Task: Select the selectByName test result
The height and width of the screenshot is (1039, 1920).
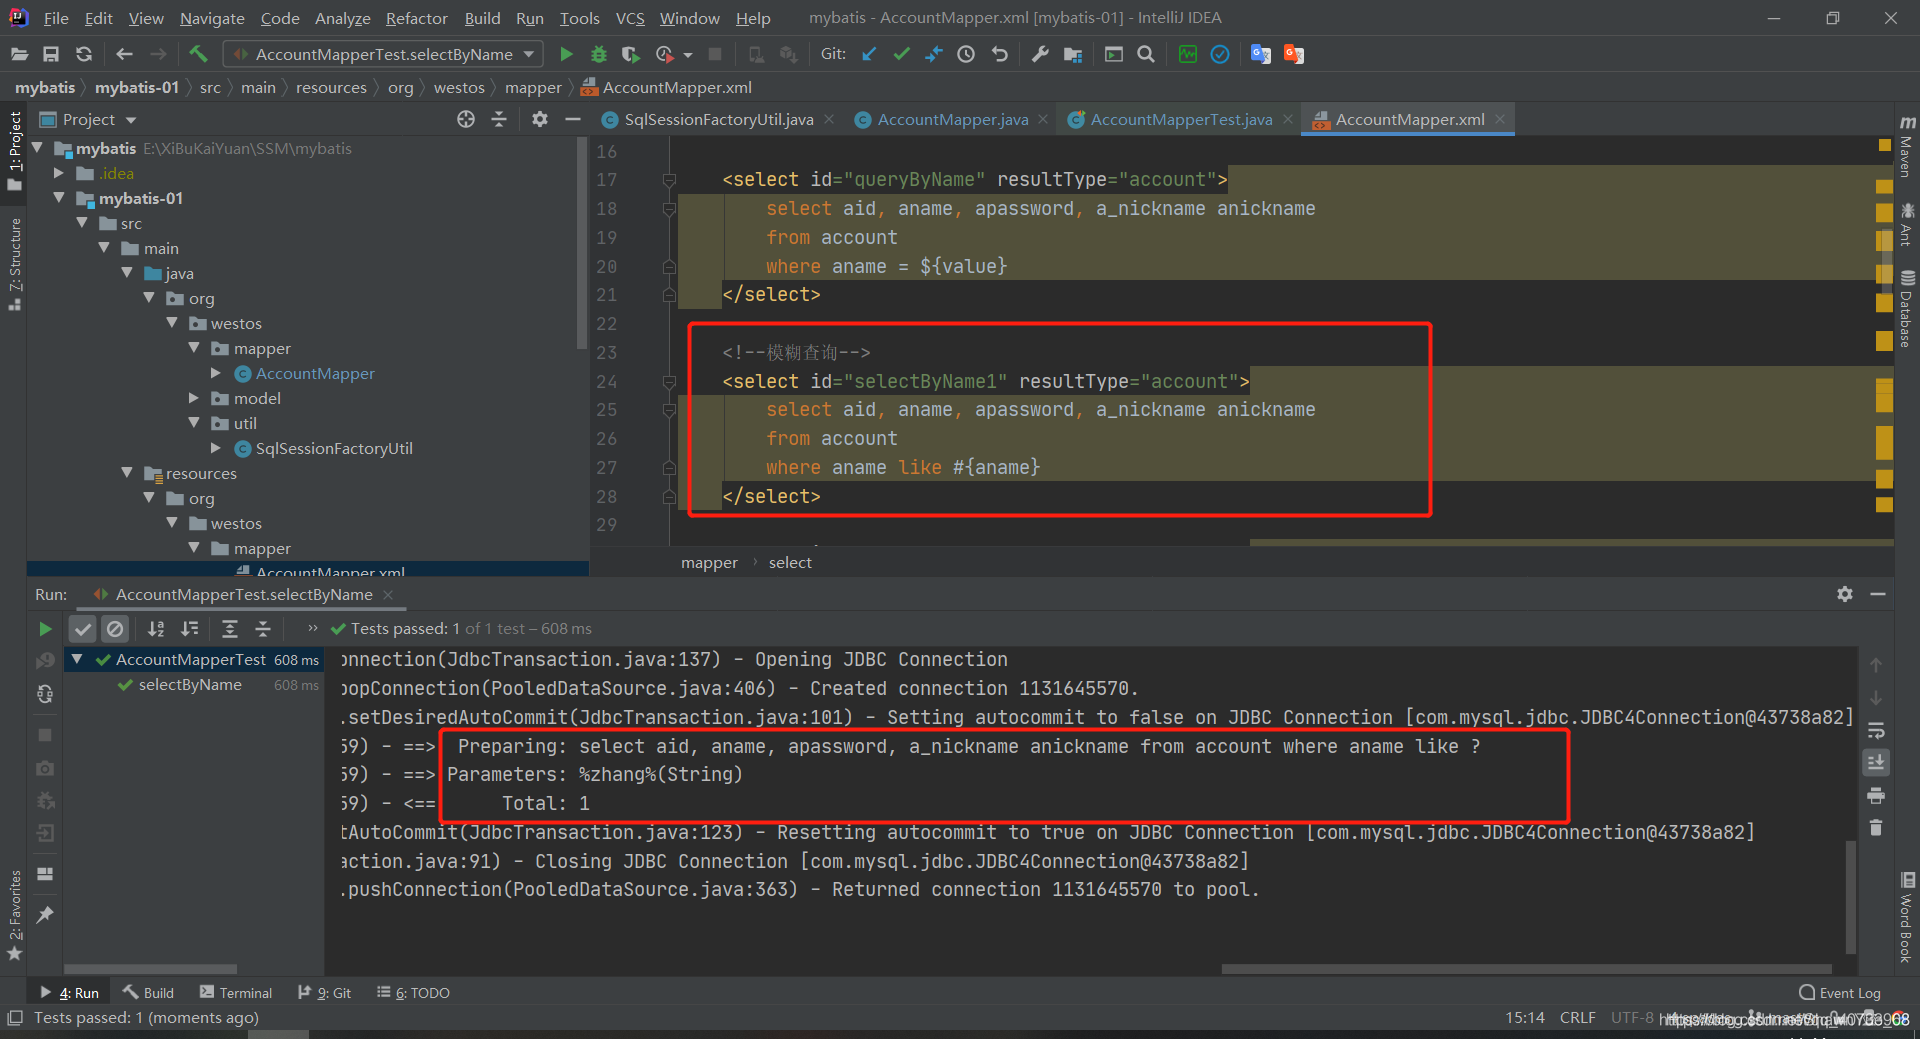Action: click(x=190, y=685)
